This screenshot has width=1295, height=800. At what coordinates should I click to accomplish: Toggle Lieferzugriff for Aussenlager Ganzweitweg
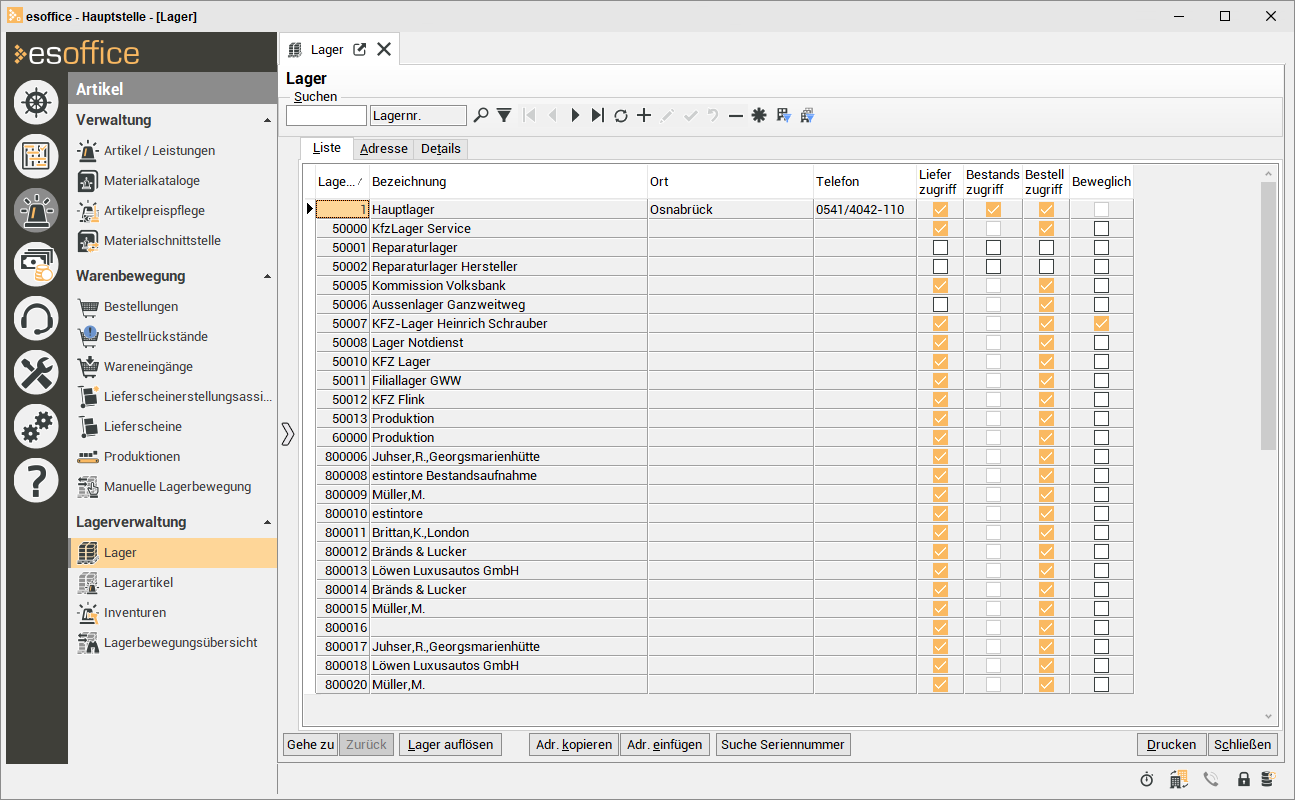[940, 305]
